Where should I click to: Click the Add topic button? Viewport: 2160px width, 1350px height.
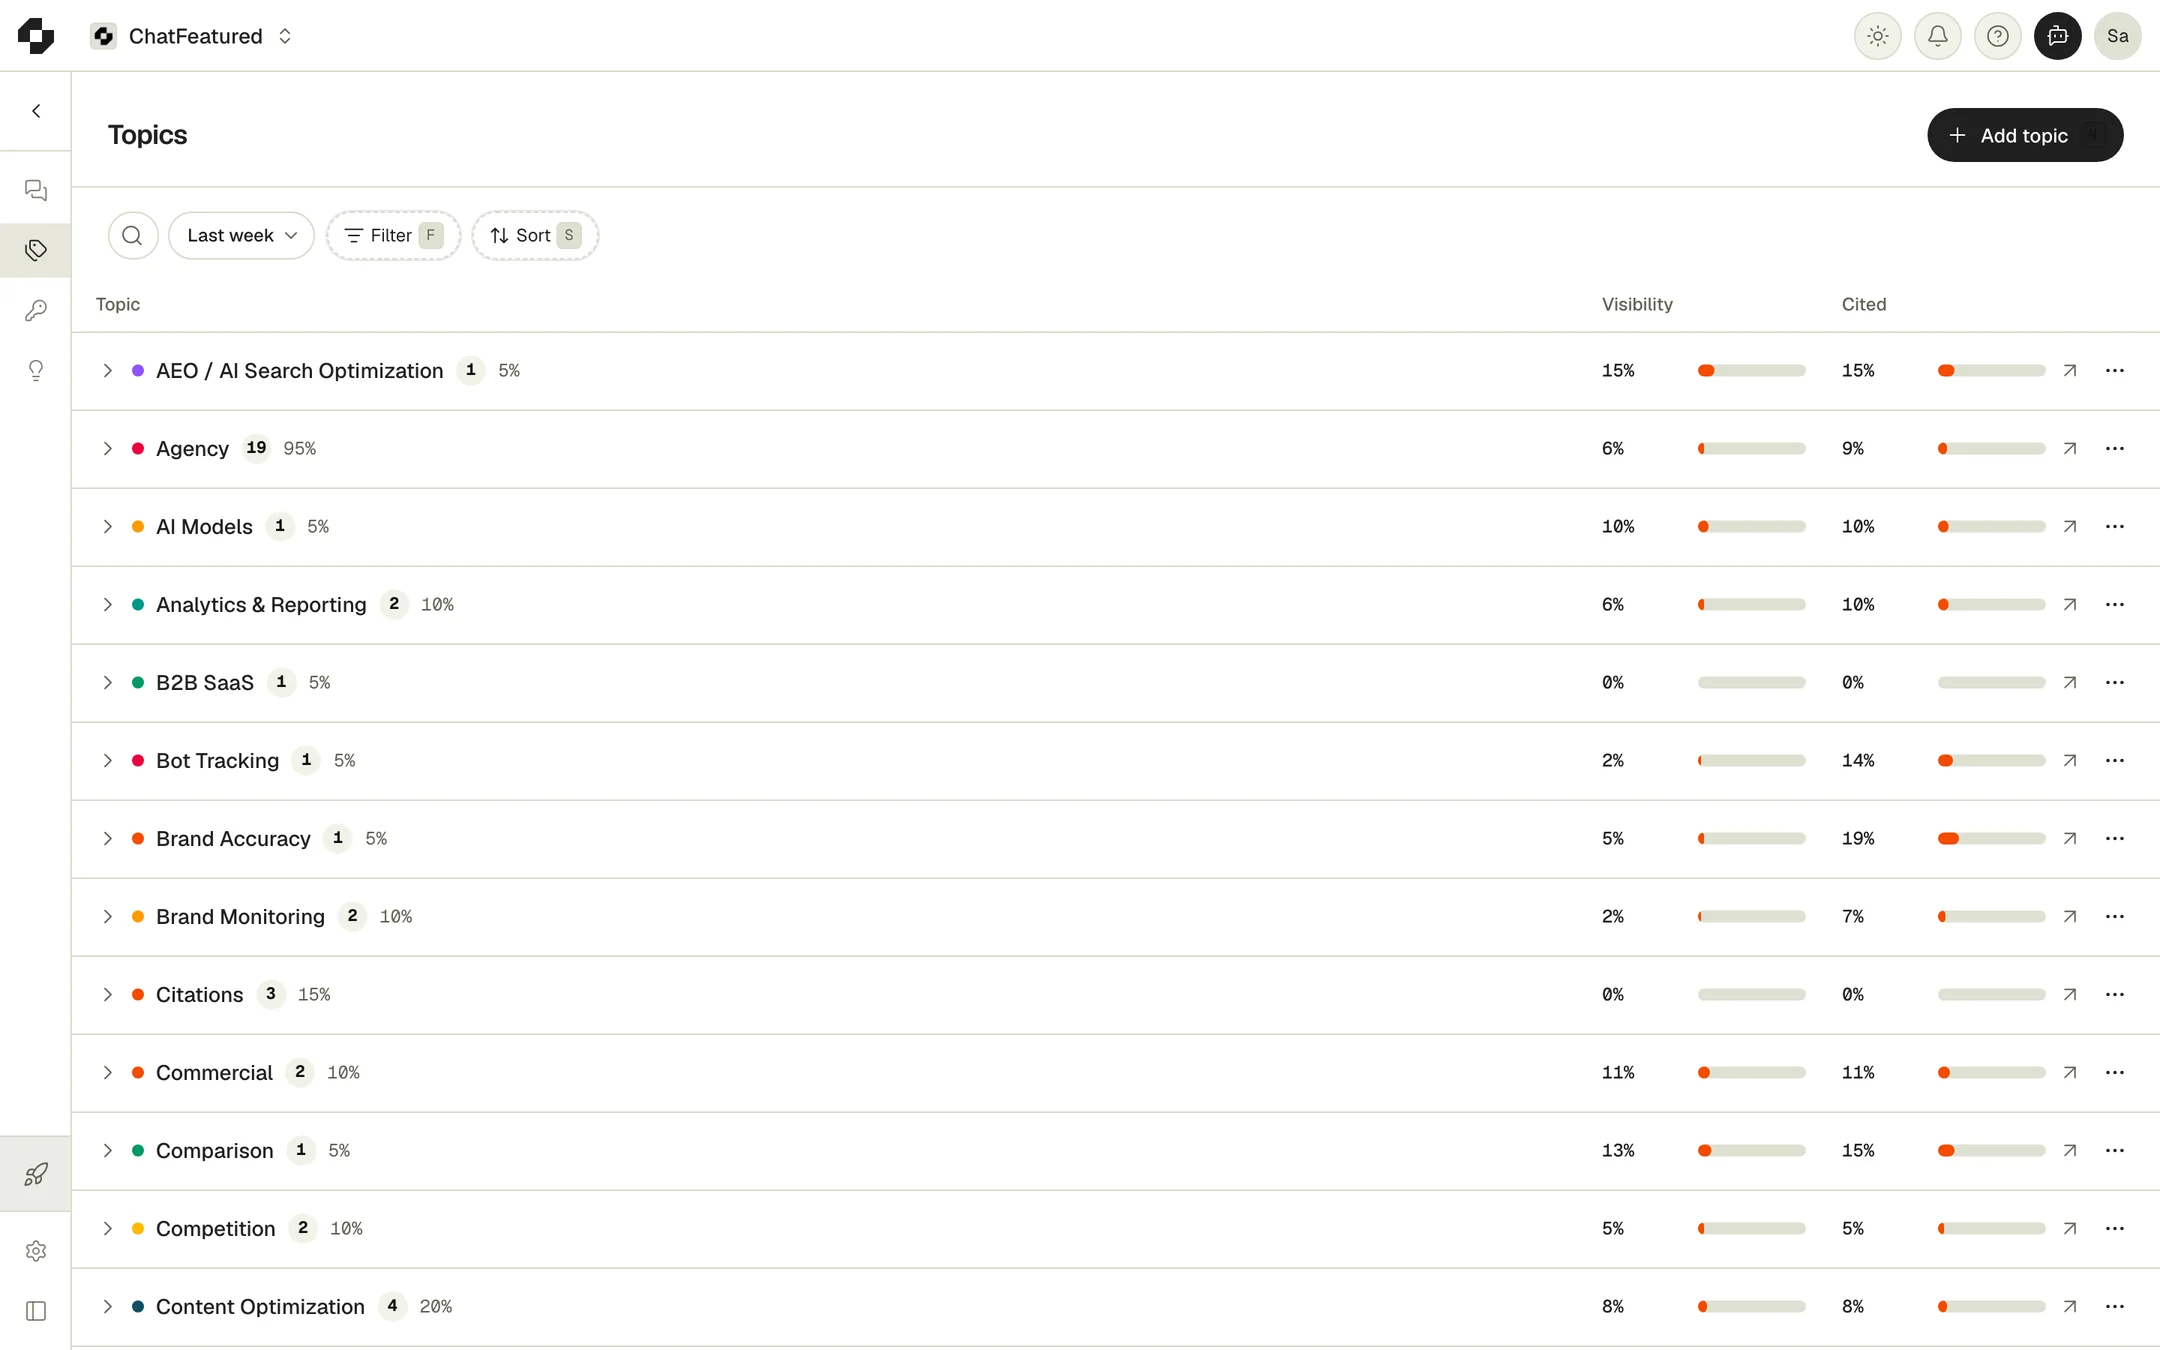(x=2025, y=135)
